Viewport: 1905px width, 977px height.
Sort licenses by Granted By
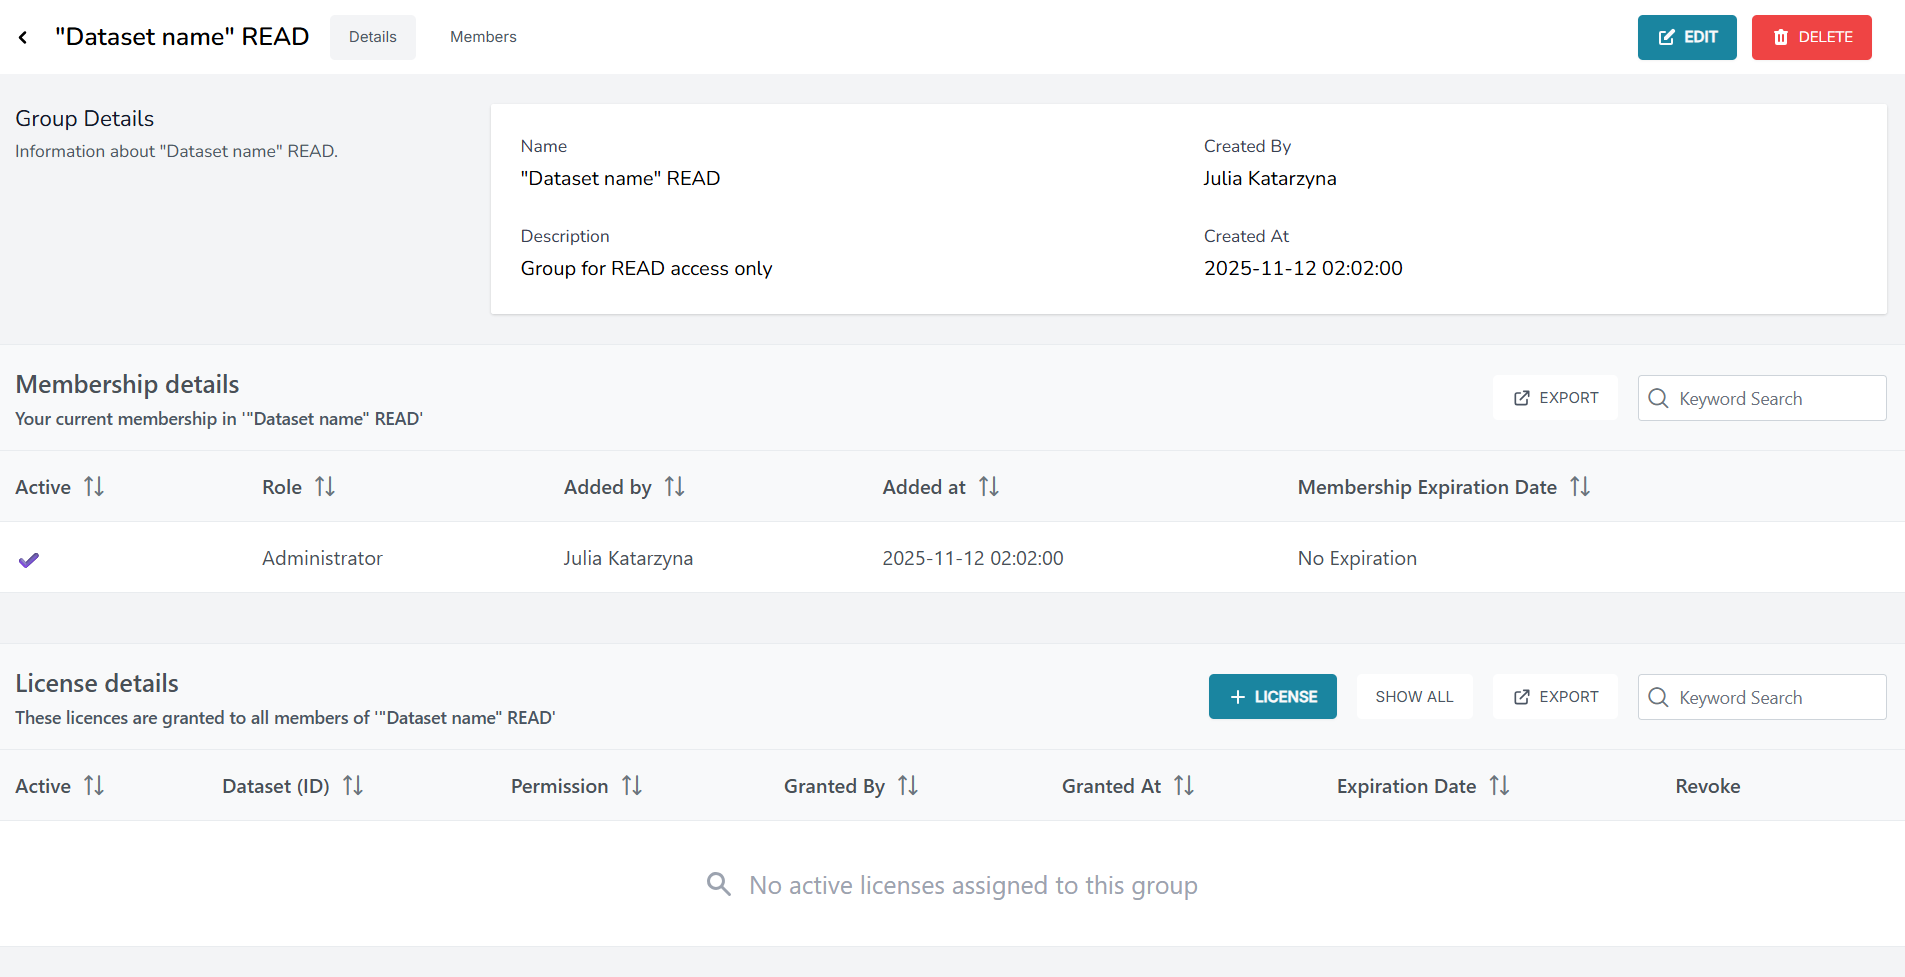(908, 786)
